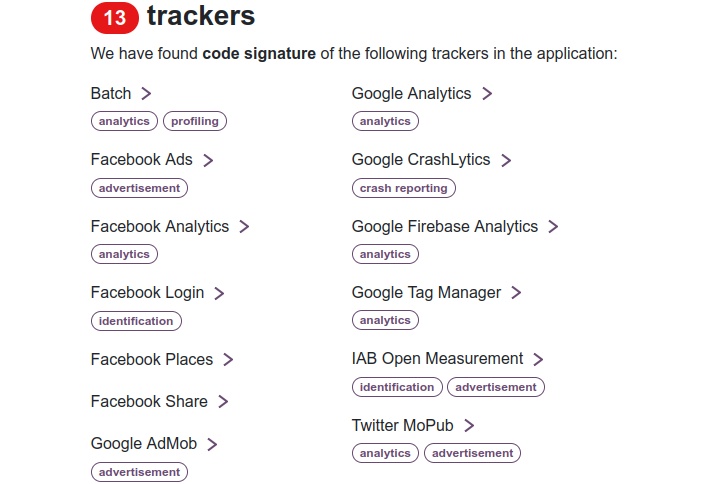708x484 pixels.
Task: Click the chevron next to Google Analytics
Action: [487, 93]
